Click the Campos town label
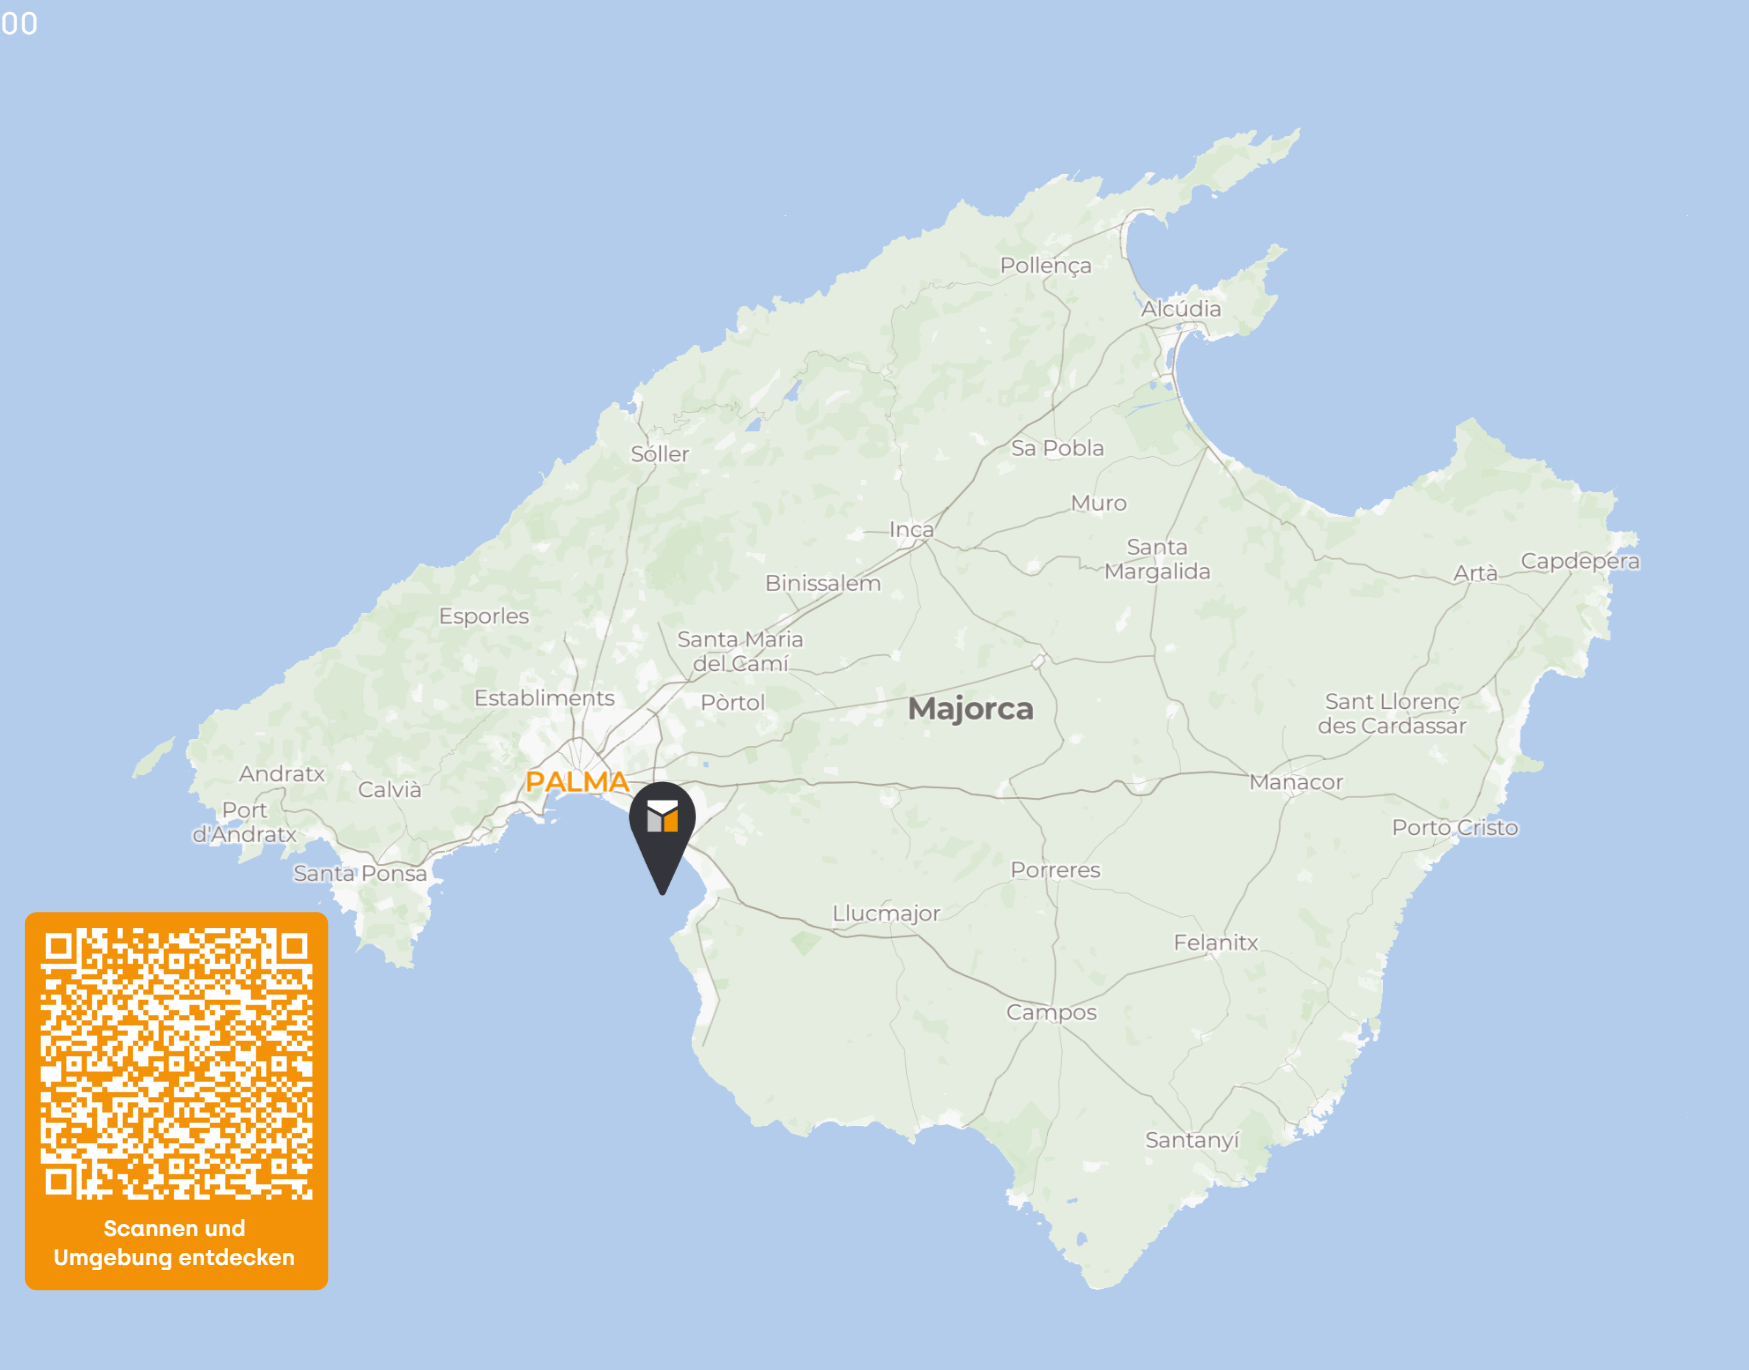Screen dimensions: 1749x1370 1051,1013
